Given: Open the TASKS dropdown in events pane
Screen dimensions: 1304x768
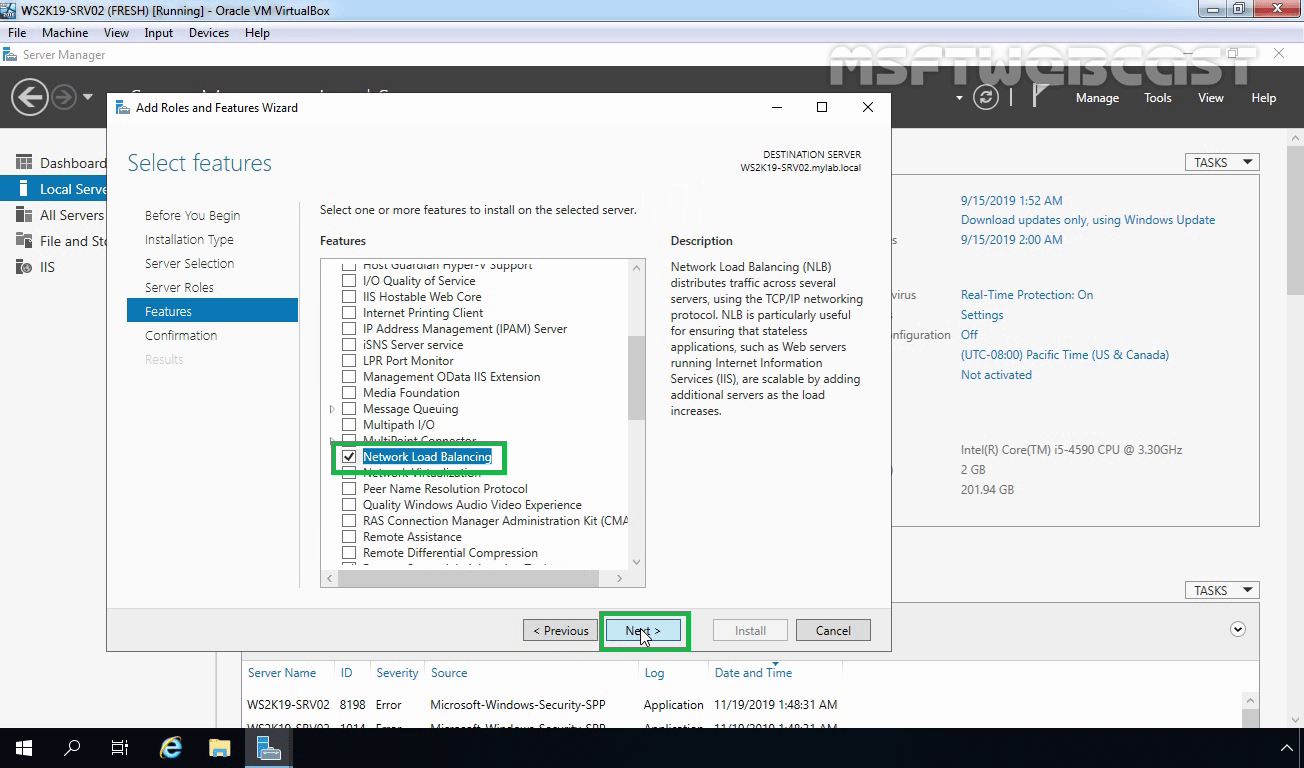Looking at the screenshot, I should tap(1221, 589).
